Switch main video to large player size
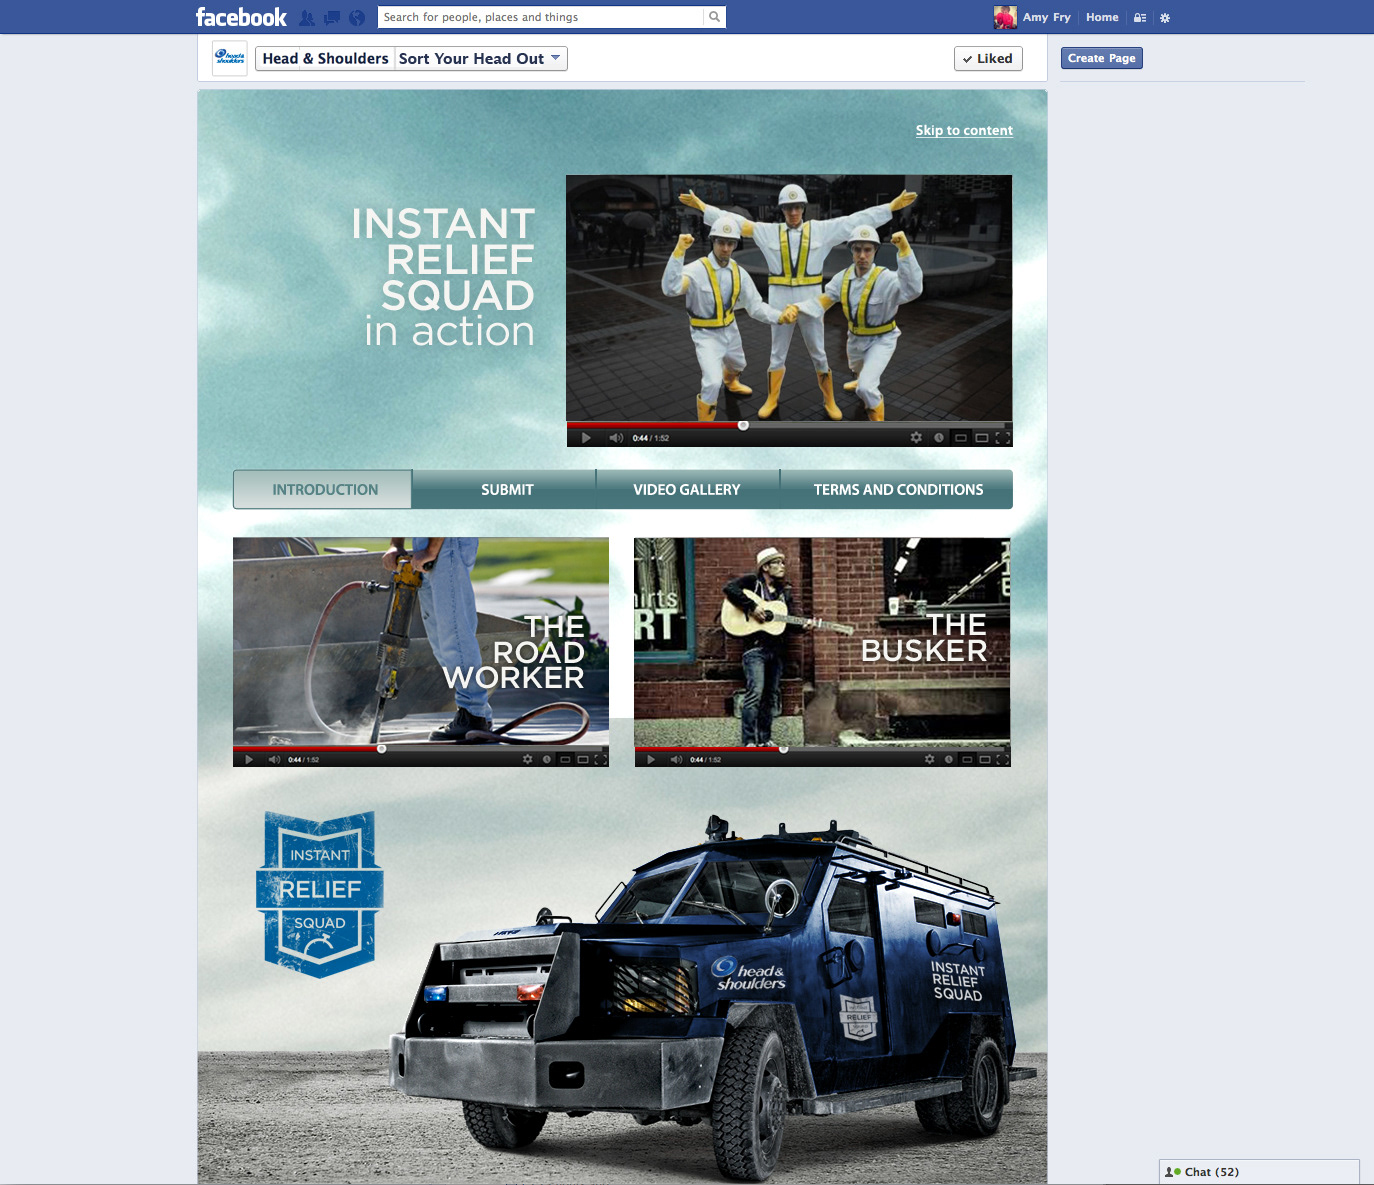Screen dimensions: 1374x1185 pyautogui.click(x=982, y=438)
